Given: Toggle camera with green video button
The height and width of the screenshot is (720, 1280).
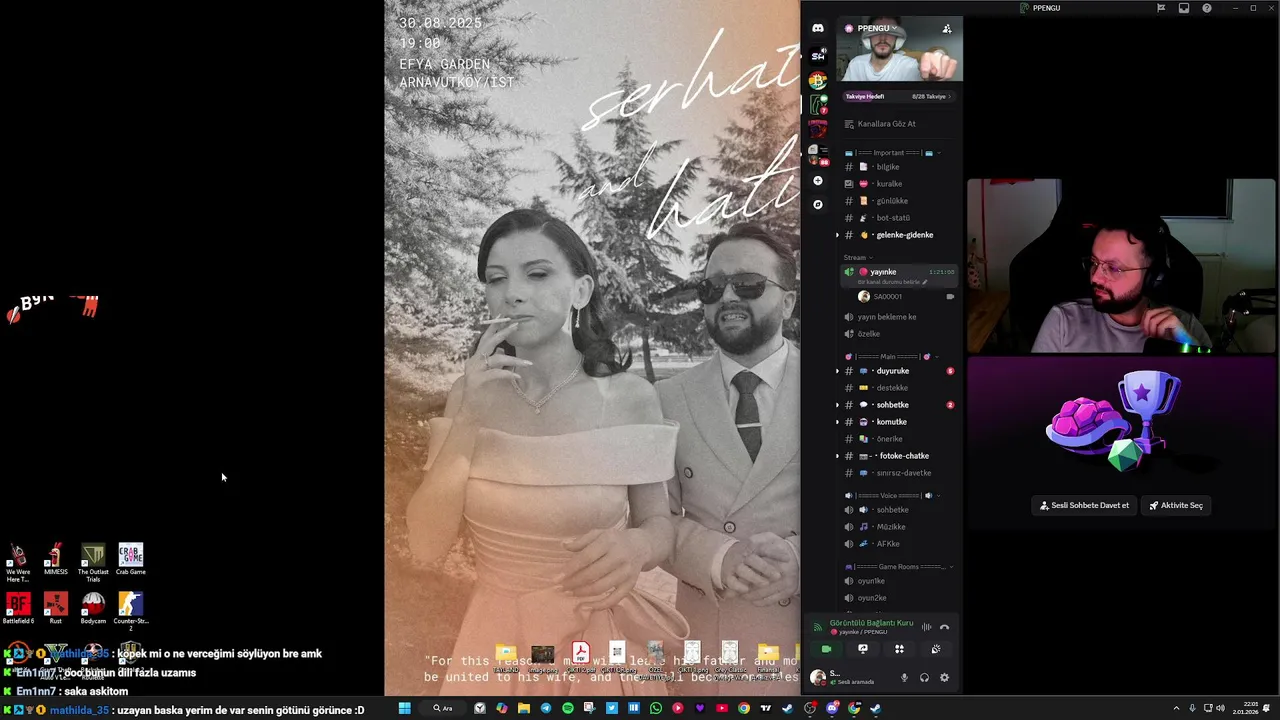Looking at the screenshot, I should (x=826, y=649).
